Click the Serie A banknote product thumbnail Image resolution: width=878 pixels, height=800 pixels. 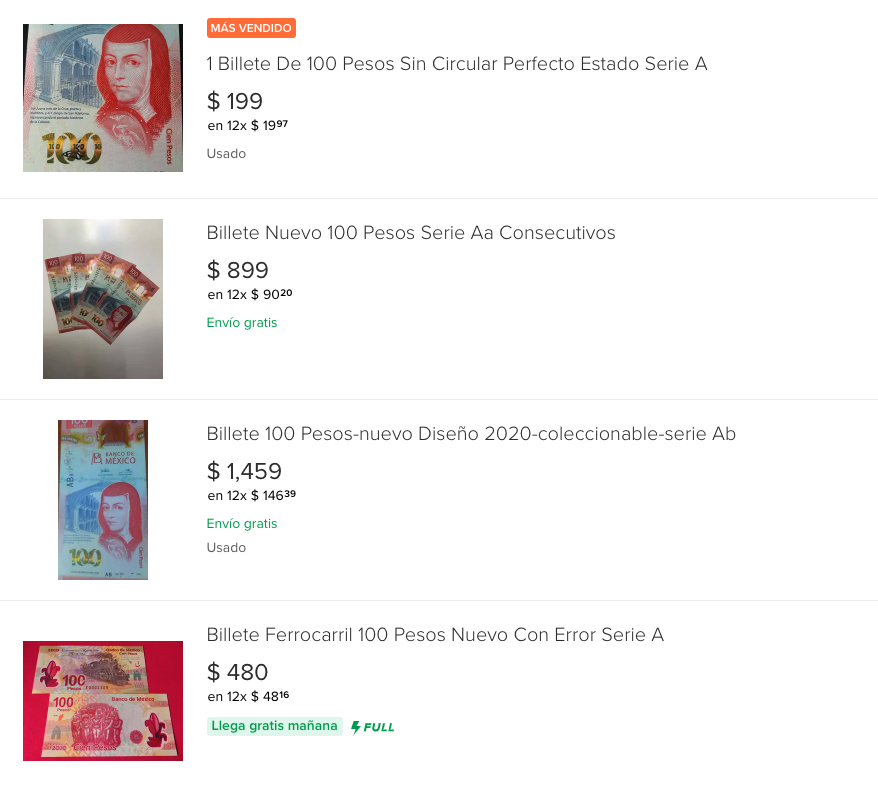tap(103, 98)
